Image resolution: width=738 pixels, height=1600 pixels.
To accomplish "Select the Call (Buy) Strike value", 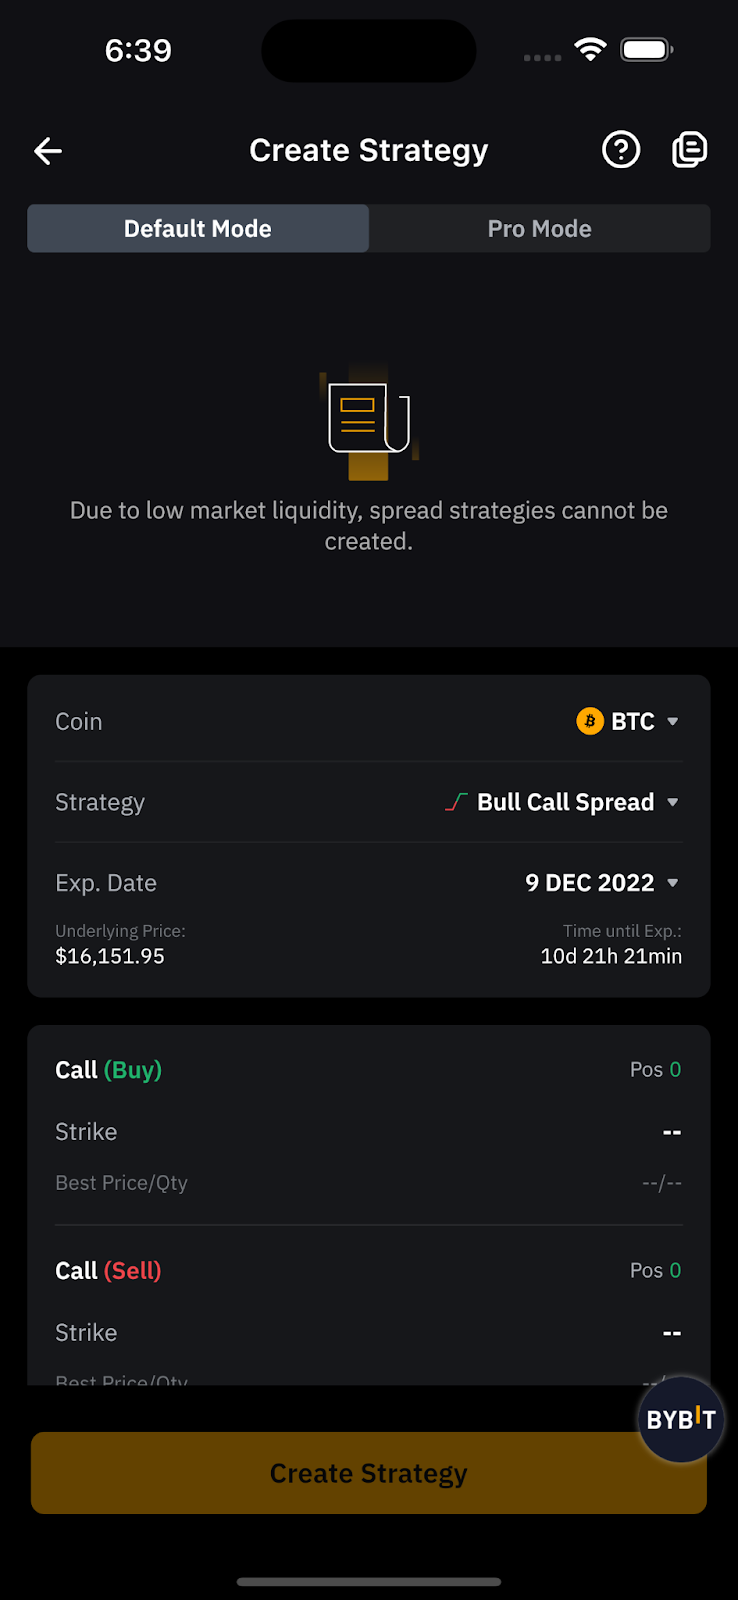I will click(671, 1132).
